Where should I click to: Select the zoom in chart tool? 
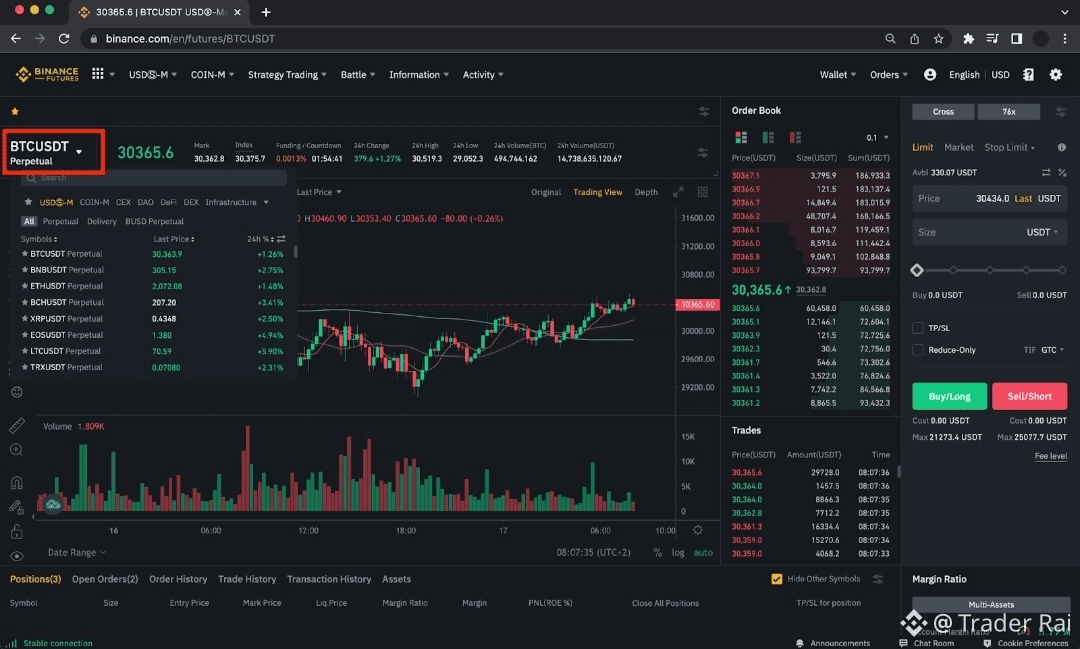(x=17, y=450)
